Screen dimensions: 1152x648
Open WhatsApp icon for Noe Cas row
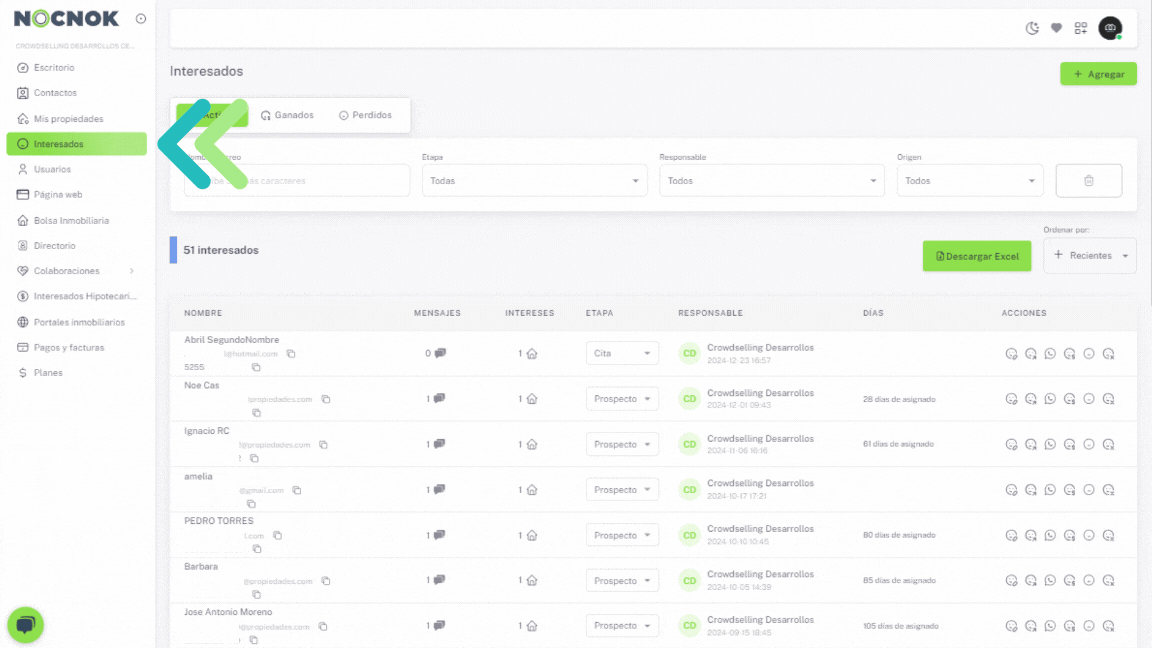click(x=1050, y=399)
